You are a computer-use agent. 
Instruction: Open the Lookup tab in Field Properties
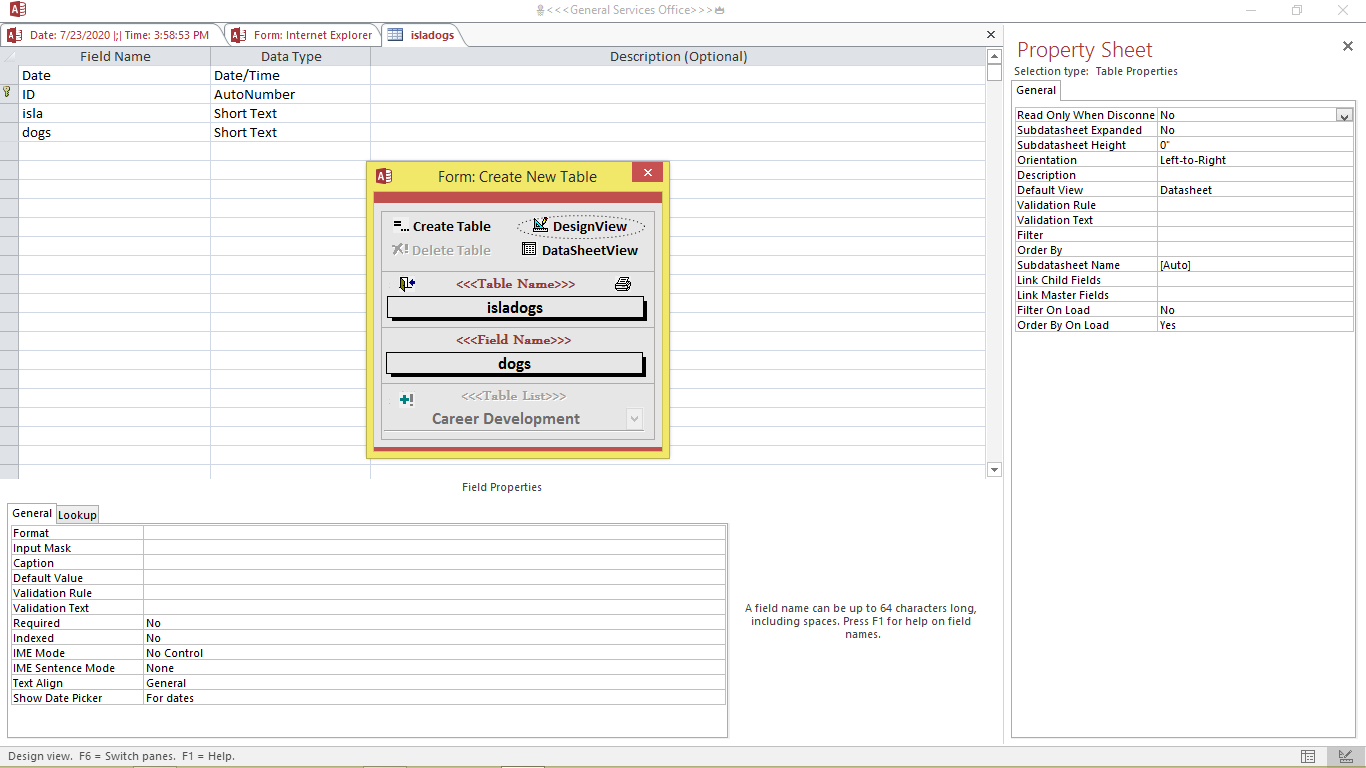[x=77, y=515]
